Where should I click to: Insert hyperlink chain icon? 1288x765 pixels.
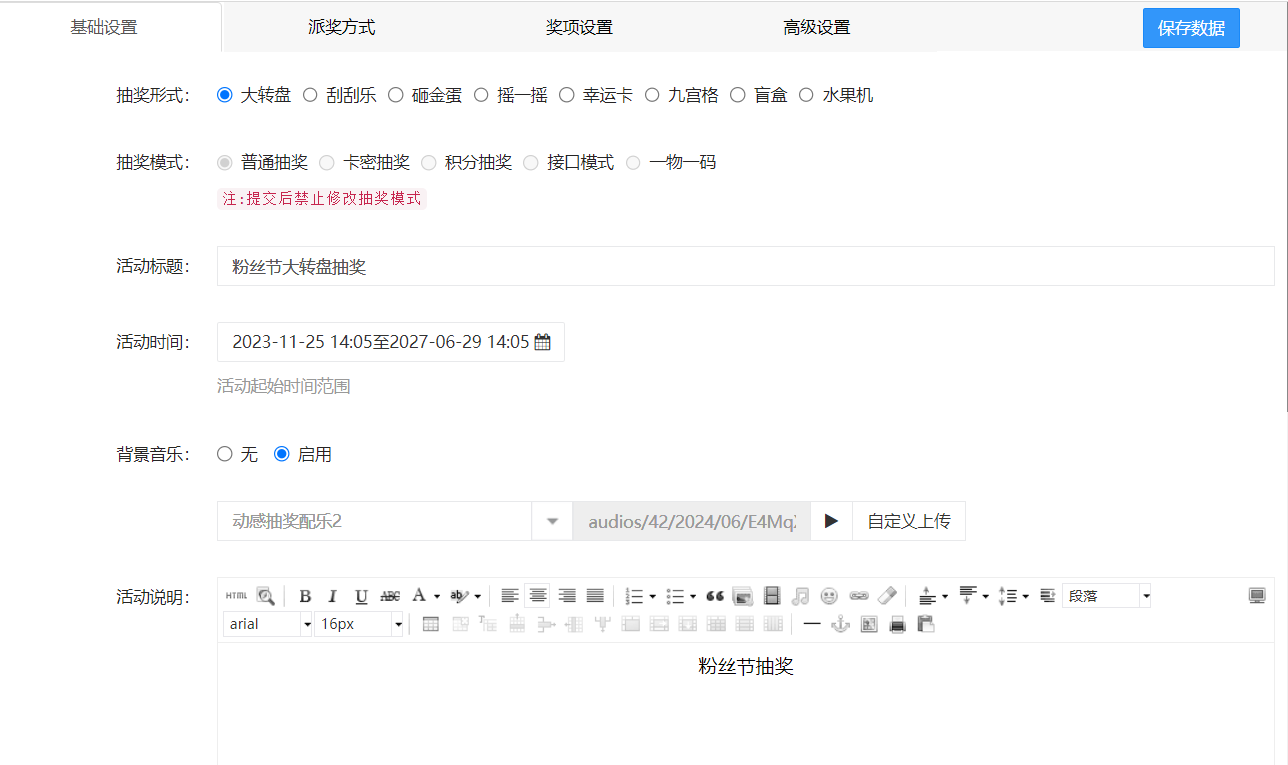click(858, 596)
